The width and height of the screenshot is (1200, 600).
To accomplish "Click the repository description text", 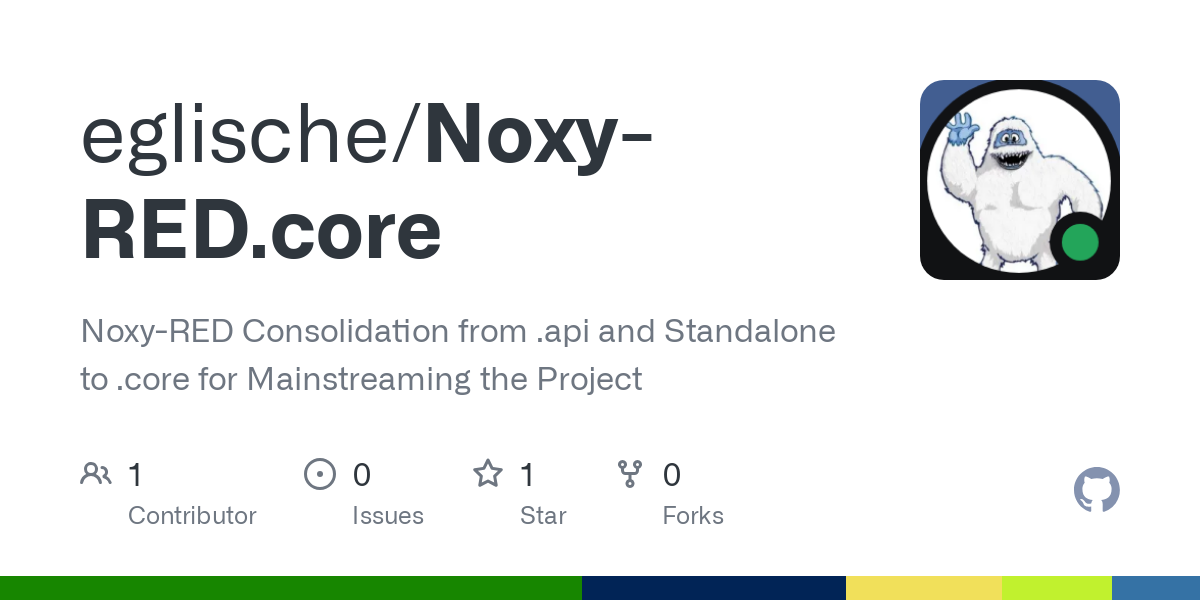I will pos(458,355).
